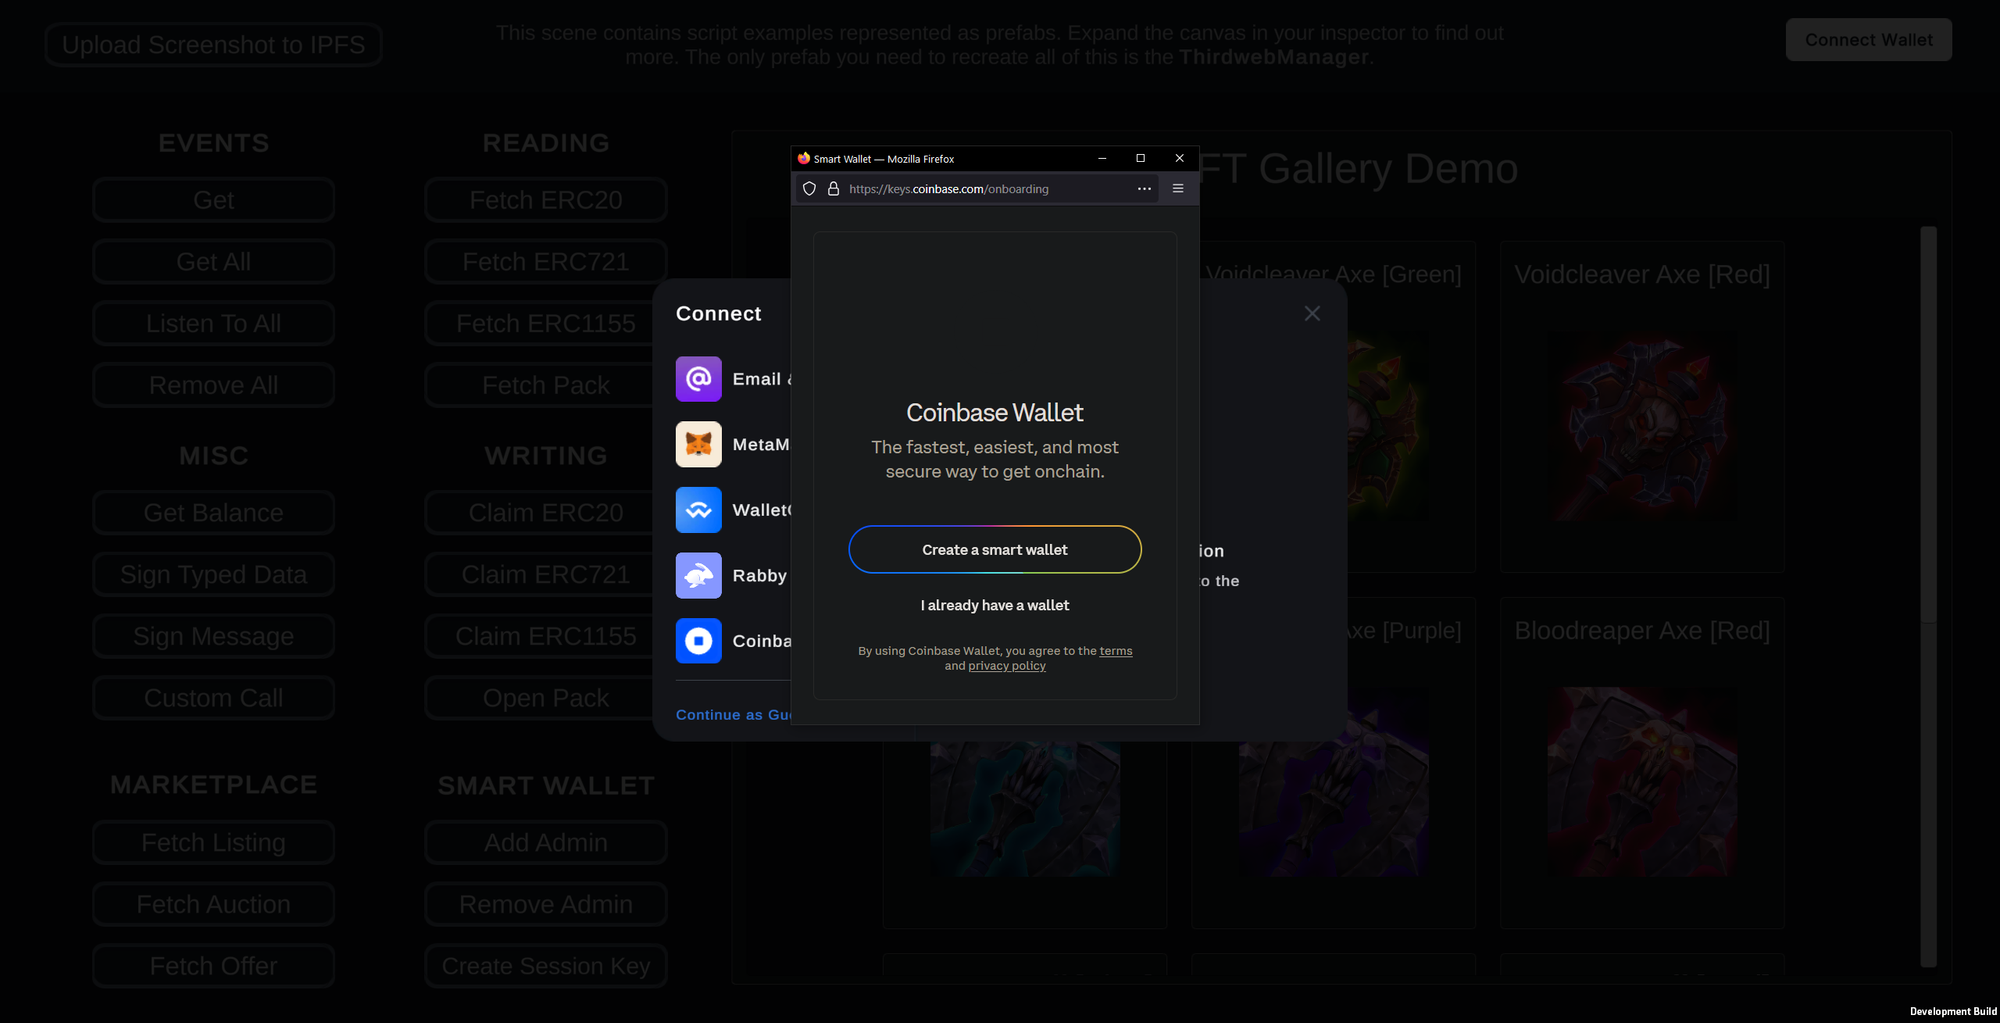The image size is (2000, 1023).
Task: Click the Create Session Key button
Action: [546, 966]
